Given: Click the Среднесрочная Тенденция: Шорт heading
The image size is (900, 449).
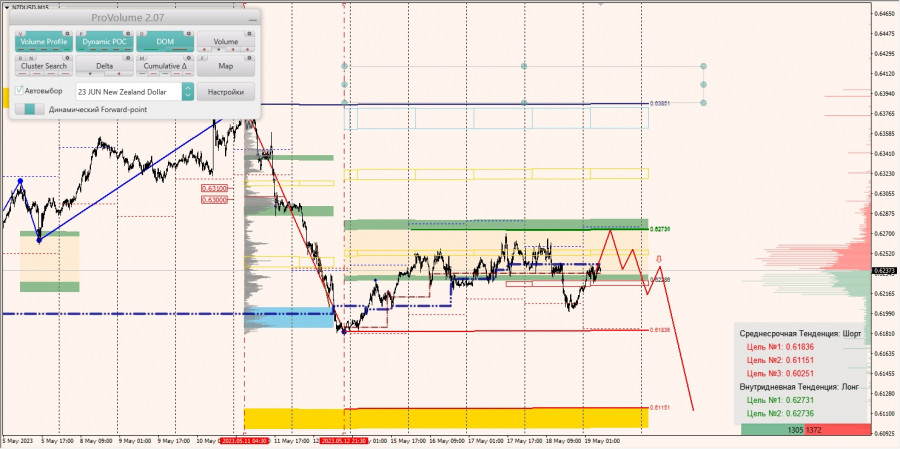Looking at the screenshot, I should point(801,334).
